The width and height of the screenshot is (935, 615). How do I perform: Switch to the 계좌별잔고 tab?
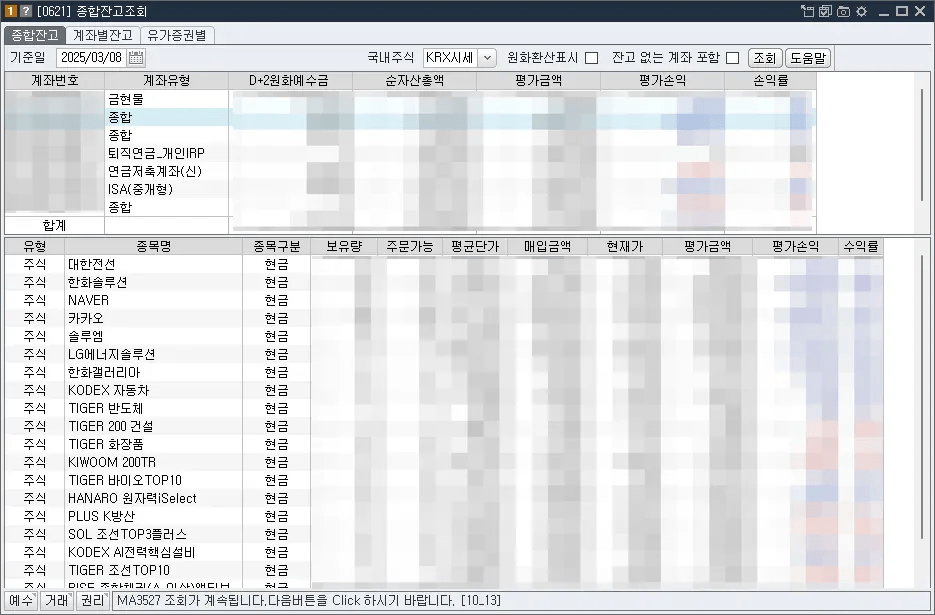click(x=103, y=35)
